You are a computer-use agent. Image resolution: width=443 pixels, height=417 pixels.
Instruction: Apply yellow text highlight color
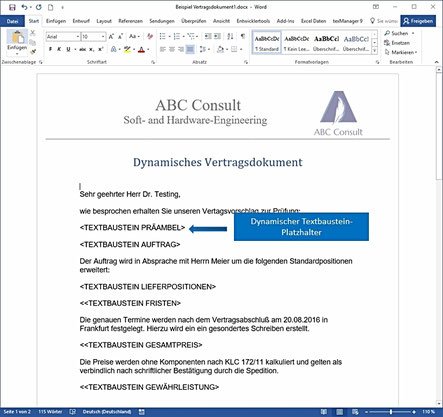point(127,50)
